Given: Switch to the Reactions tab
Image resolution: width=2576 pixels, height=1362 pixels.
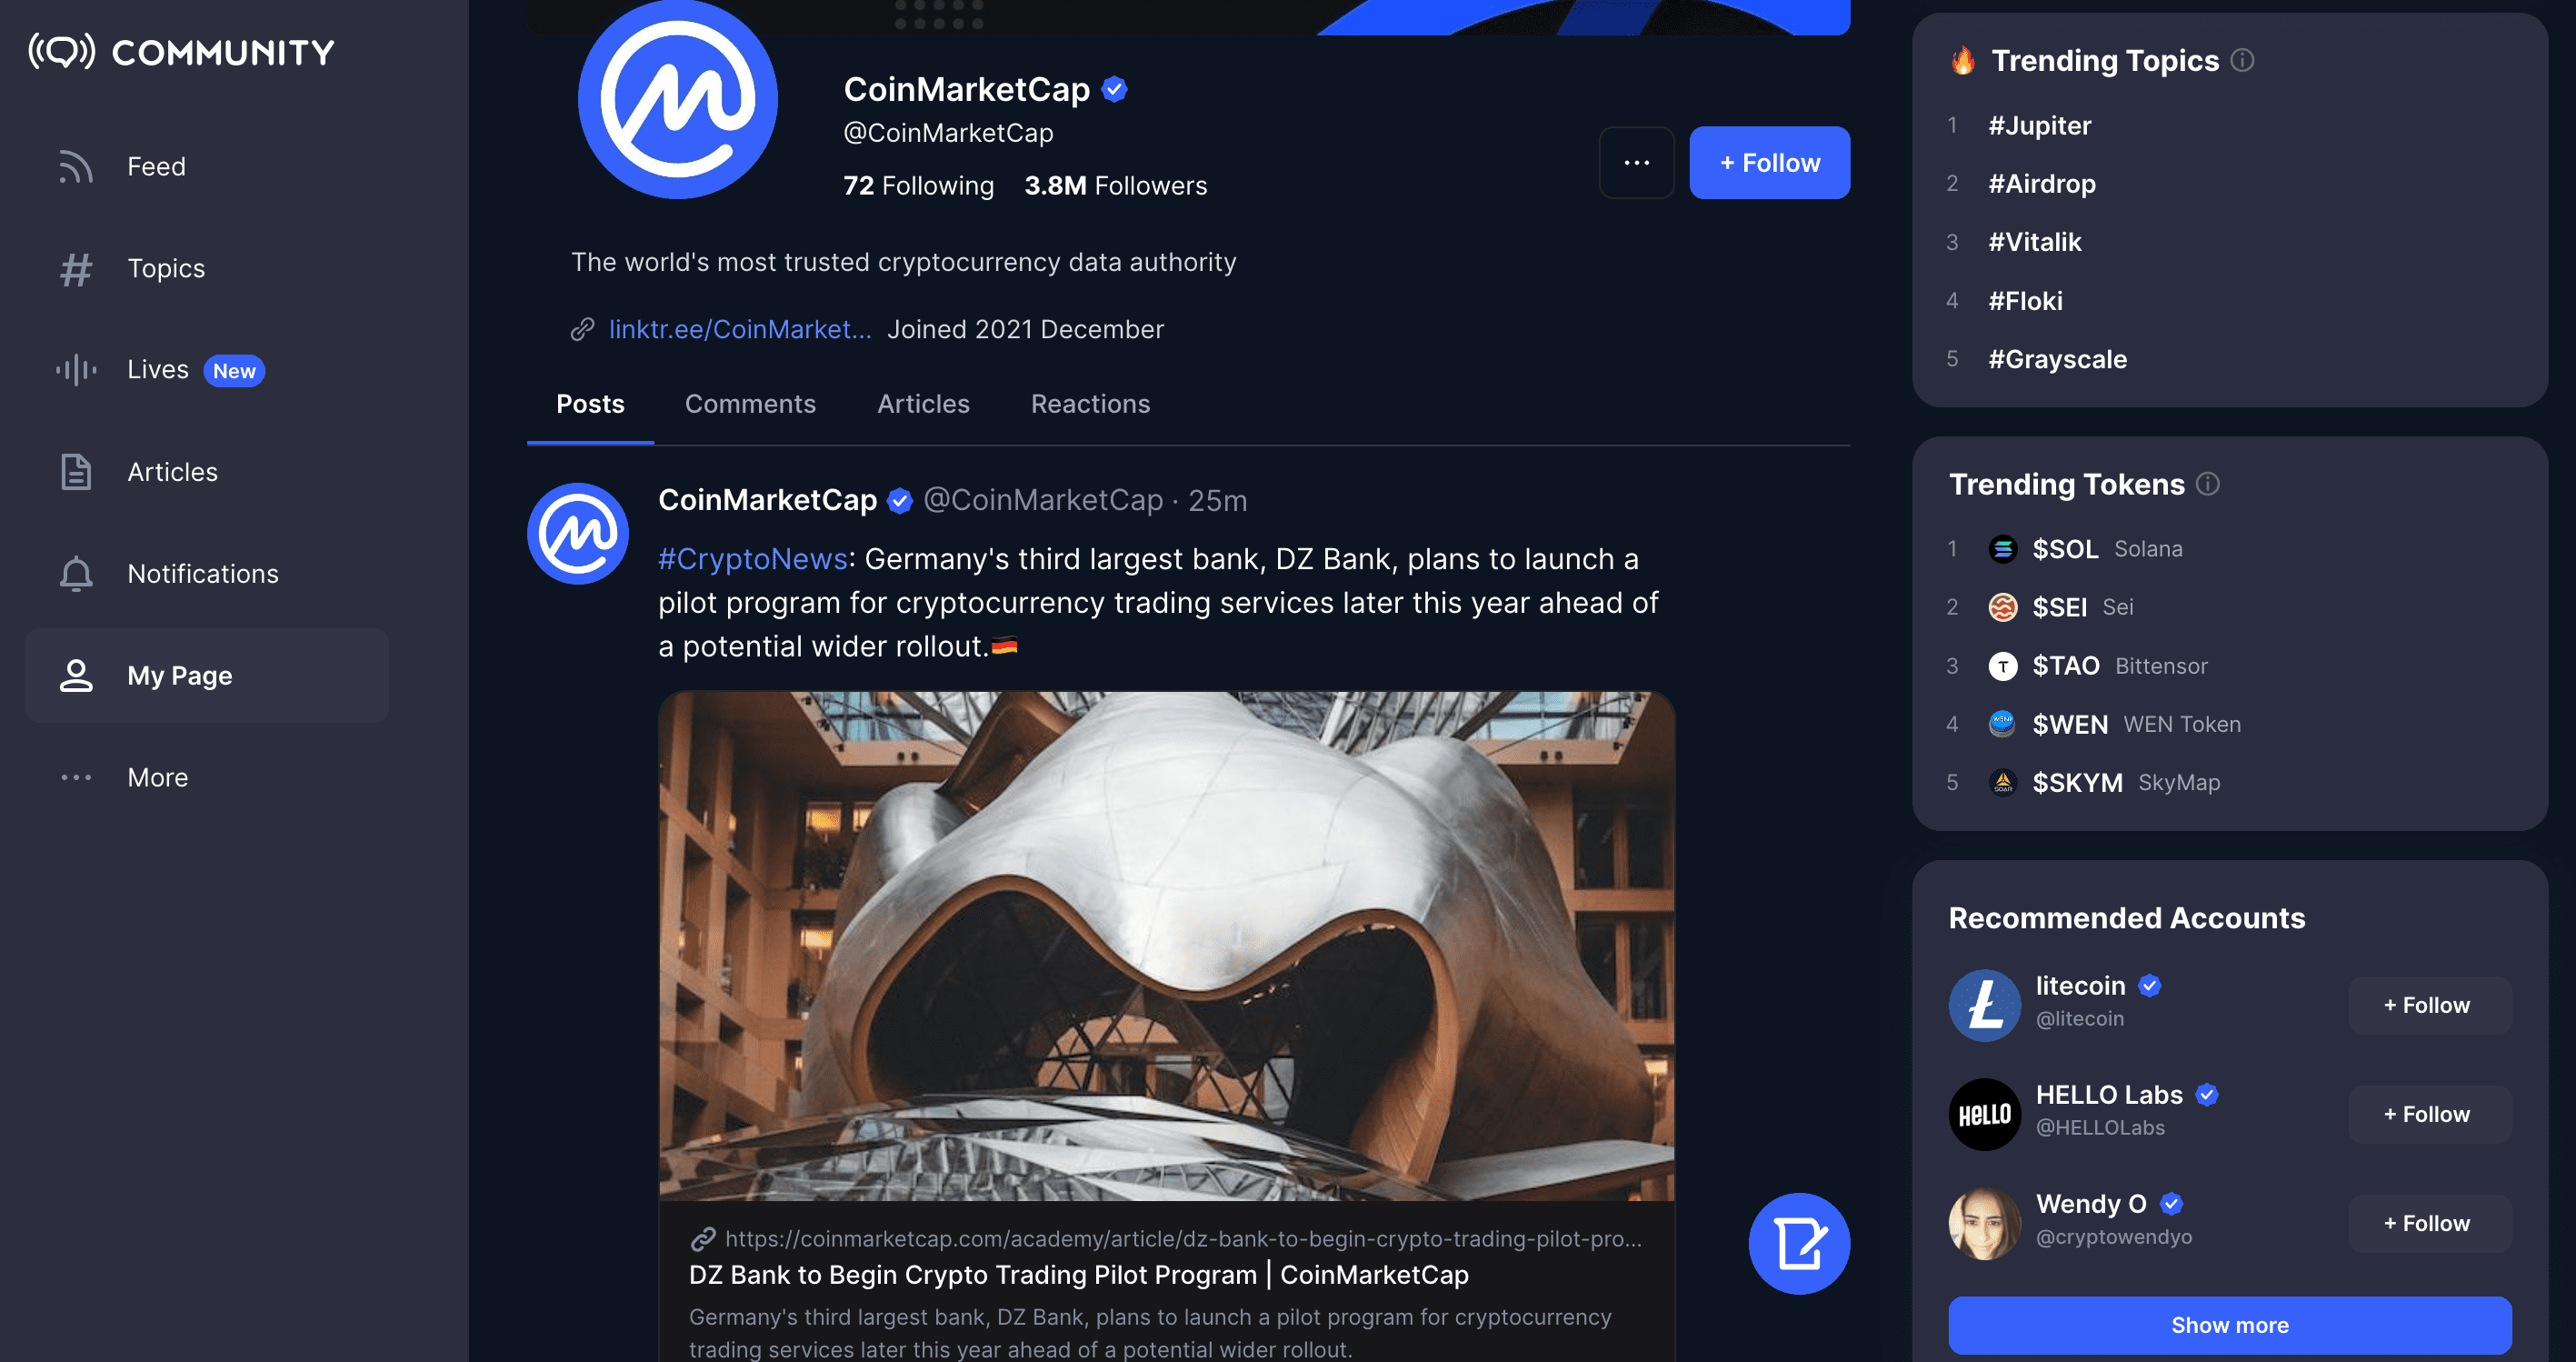Looking at the screenshot, I should tap(1090, 404).
